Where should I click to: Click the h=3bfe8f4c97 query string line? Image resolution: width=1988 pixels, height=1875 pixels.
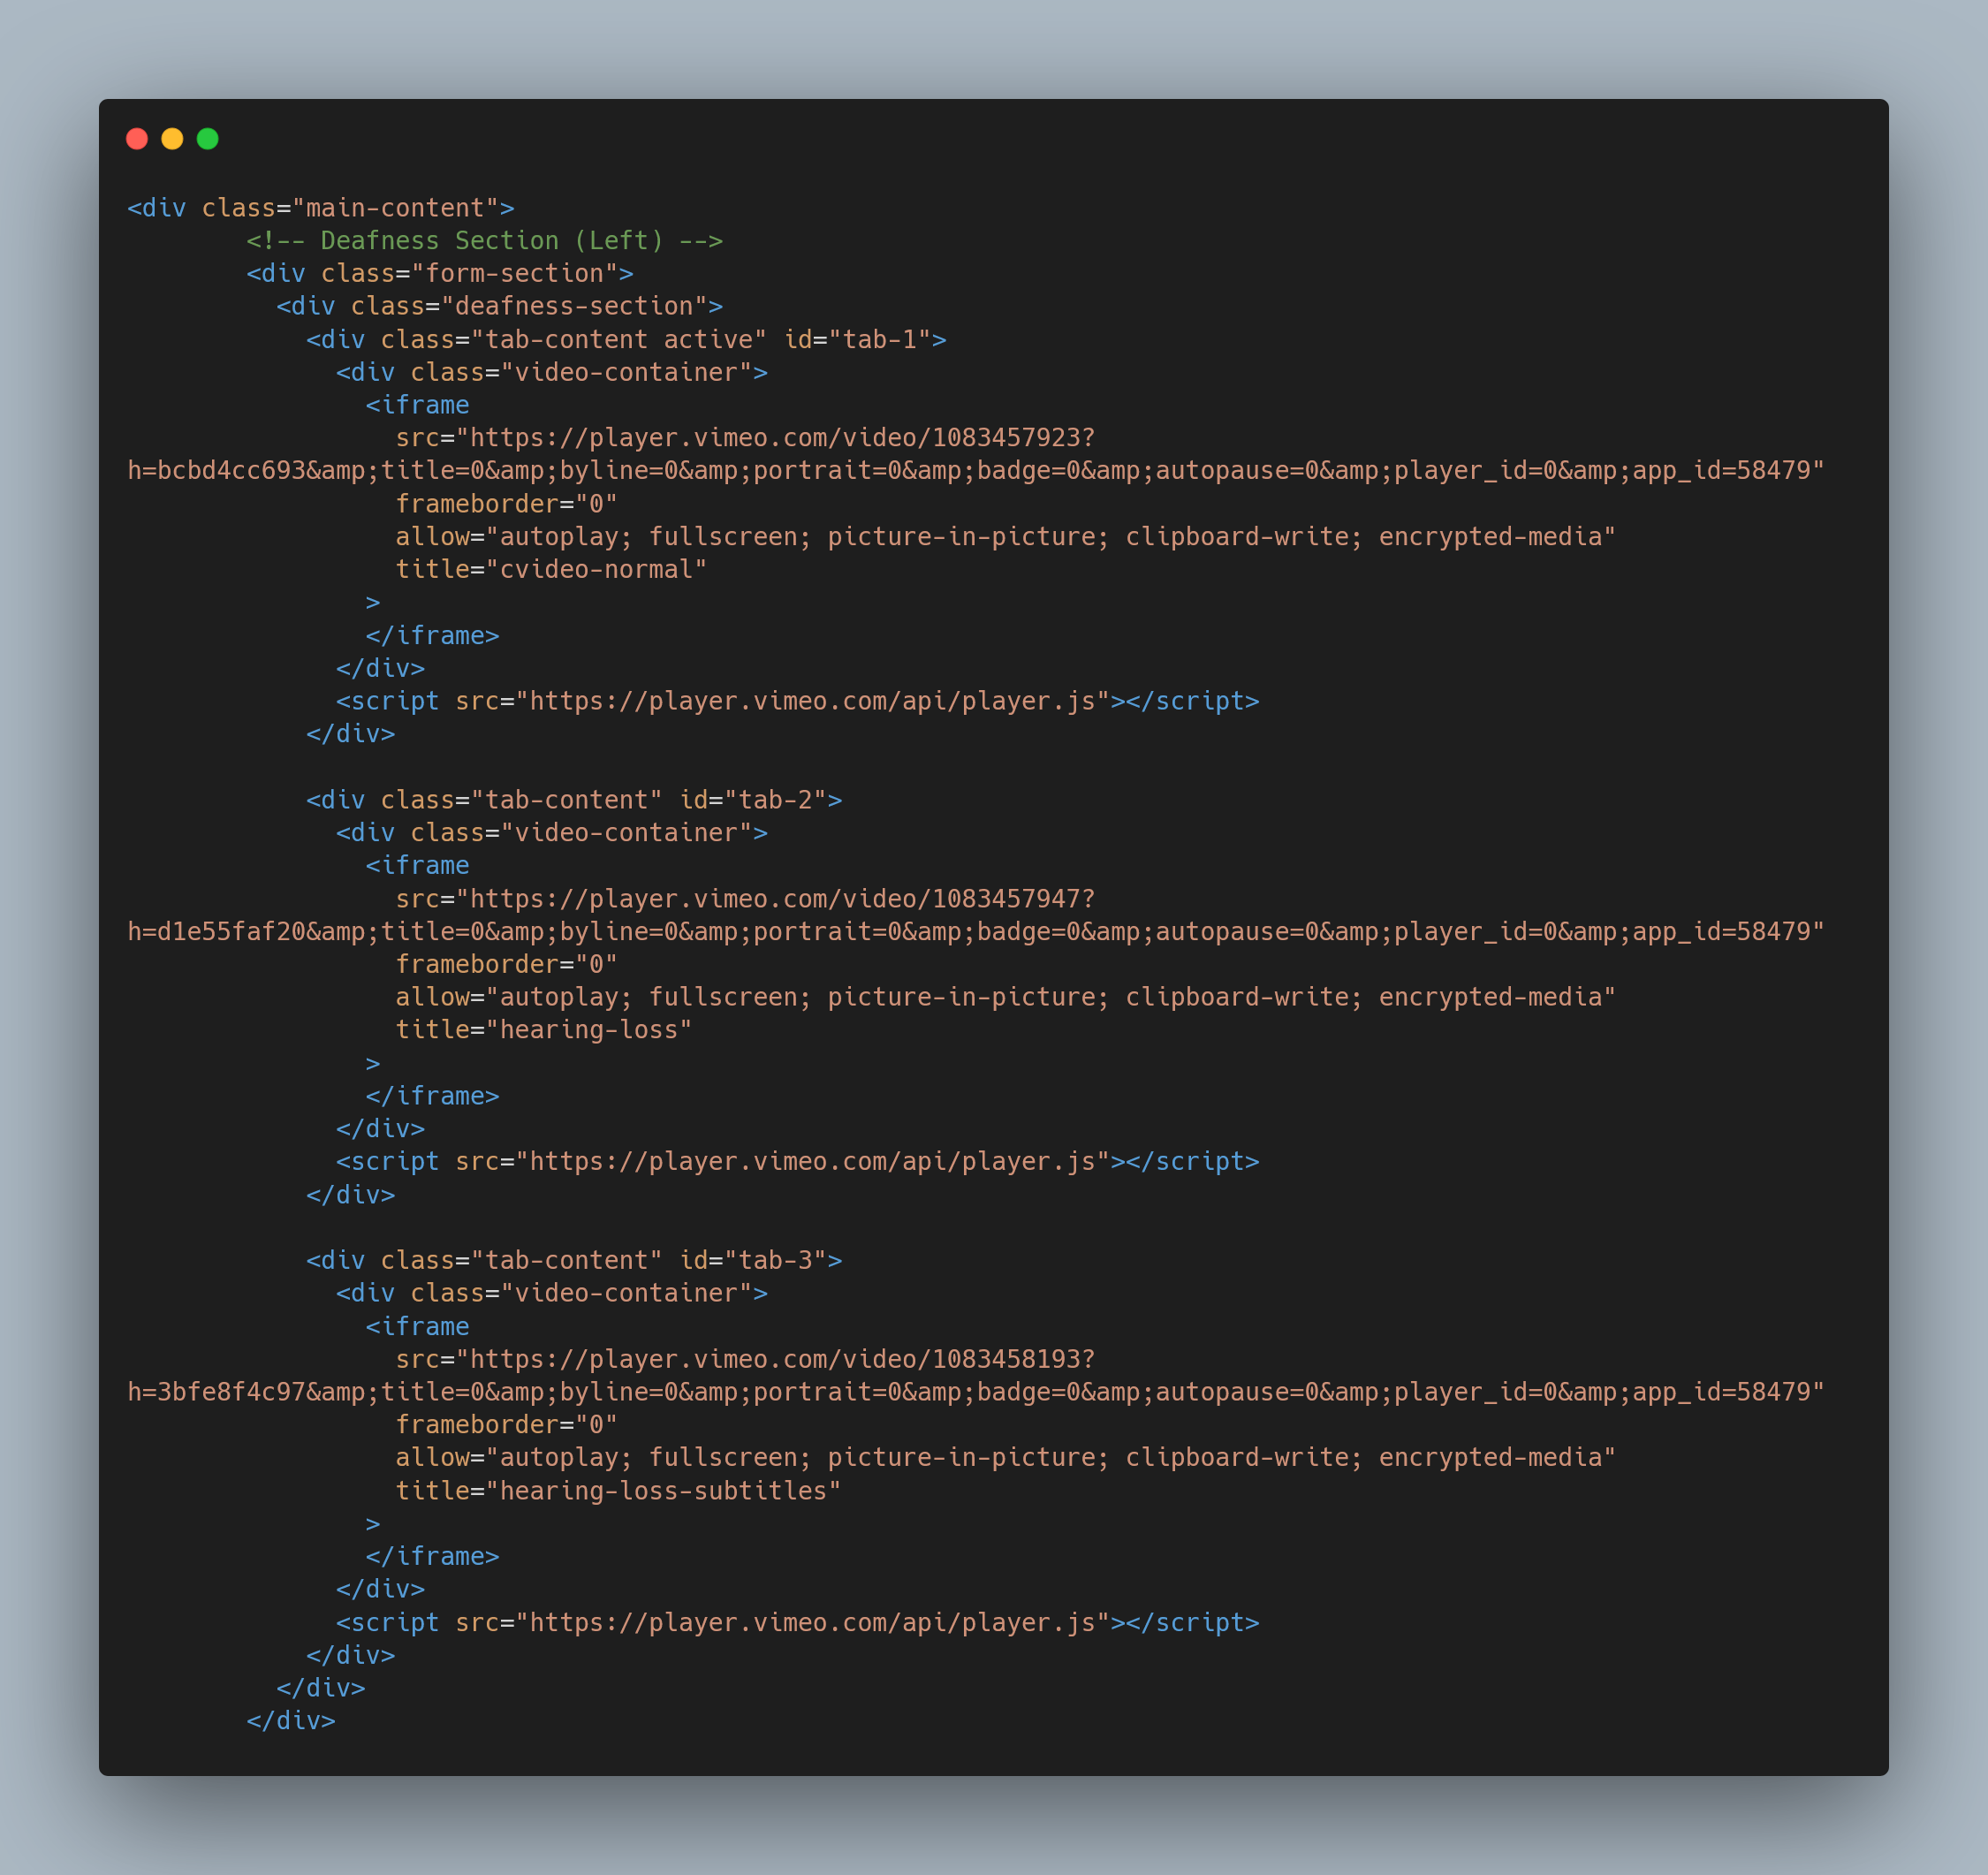click(975, 1392)
